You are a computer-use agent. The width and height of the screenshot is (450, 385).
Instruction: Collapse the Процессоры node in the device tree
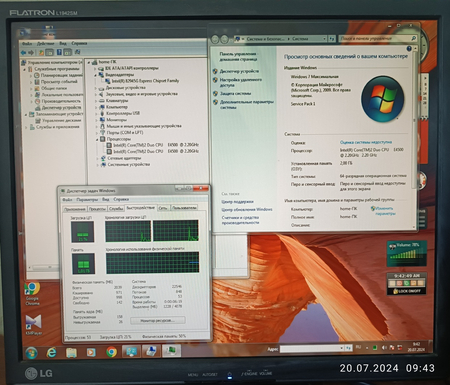click(97, 139)
